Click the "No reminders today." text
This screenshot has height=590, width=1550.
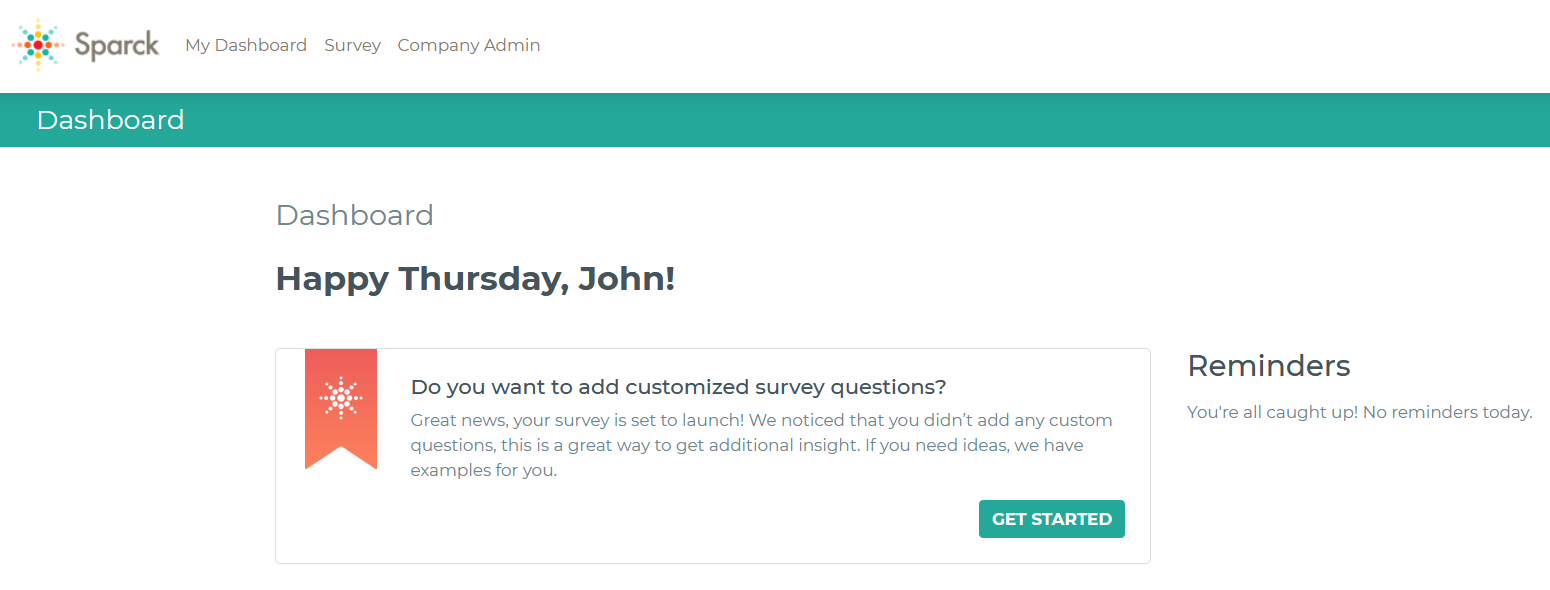point(1448,412)
